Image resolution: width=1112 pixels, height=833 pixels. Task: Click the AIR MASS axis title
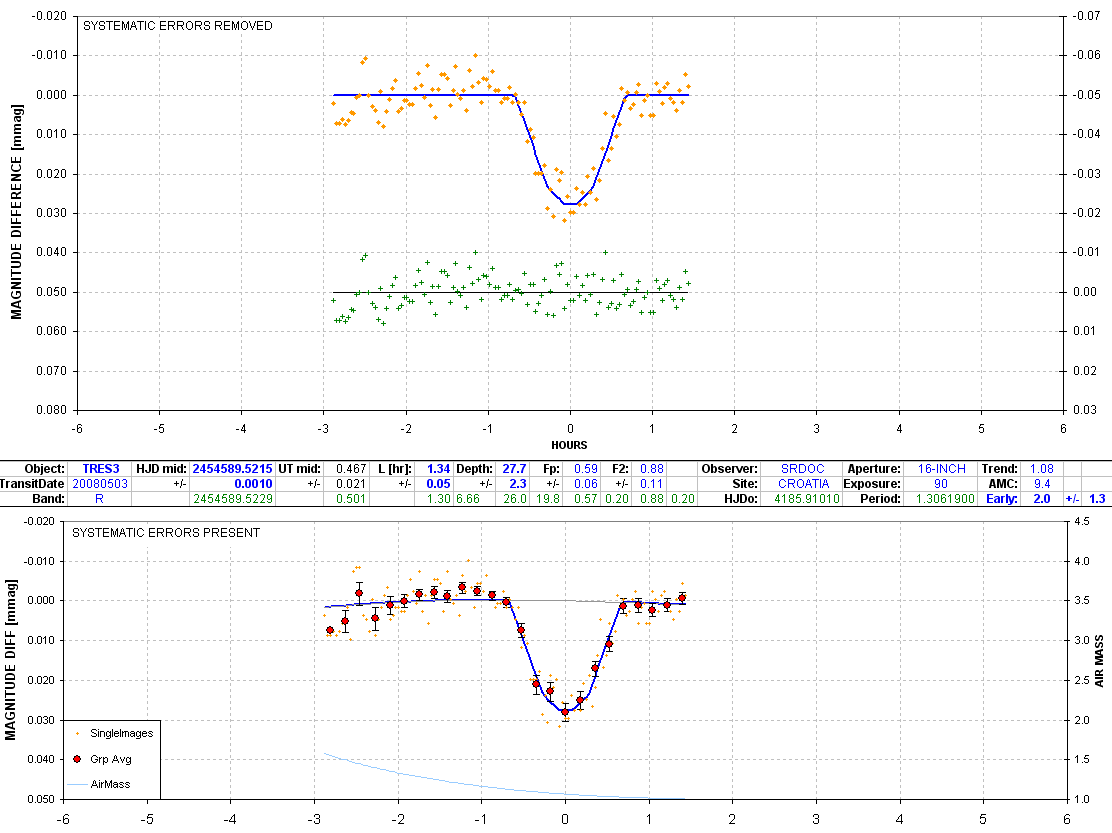pyautogui.click(x=1099, y=661)
